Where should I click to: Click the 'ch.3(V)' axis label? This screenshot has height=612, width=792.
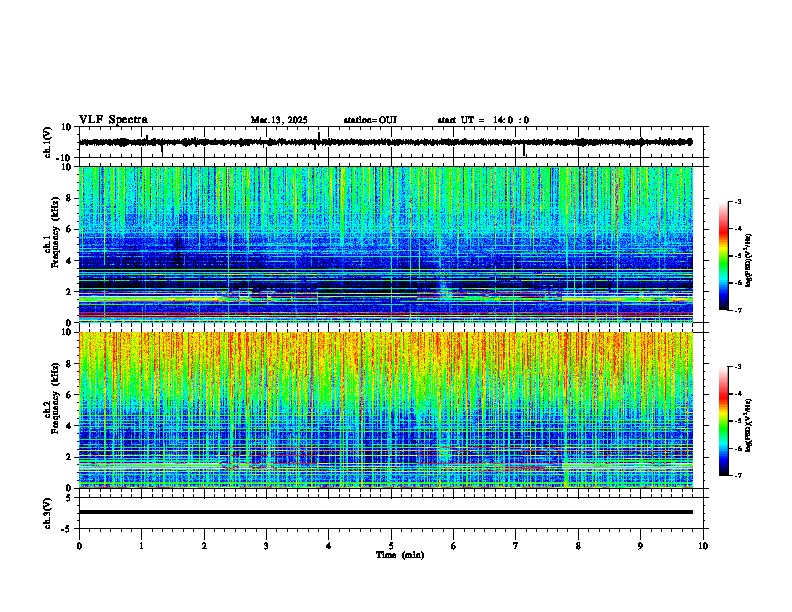click(48, 514)
